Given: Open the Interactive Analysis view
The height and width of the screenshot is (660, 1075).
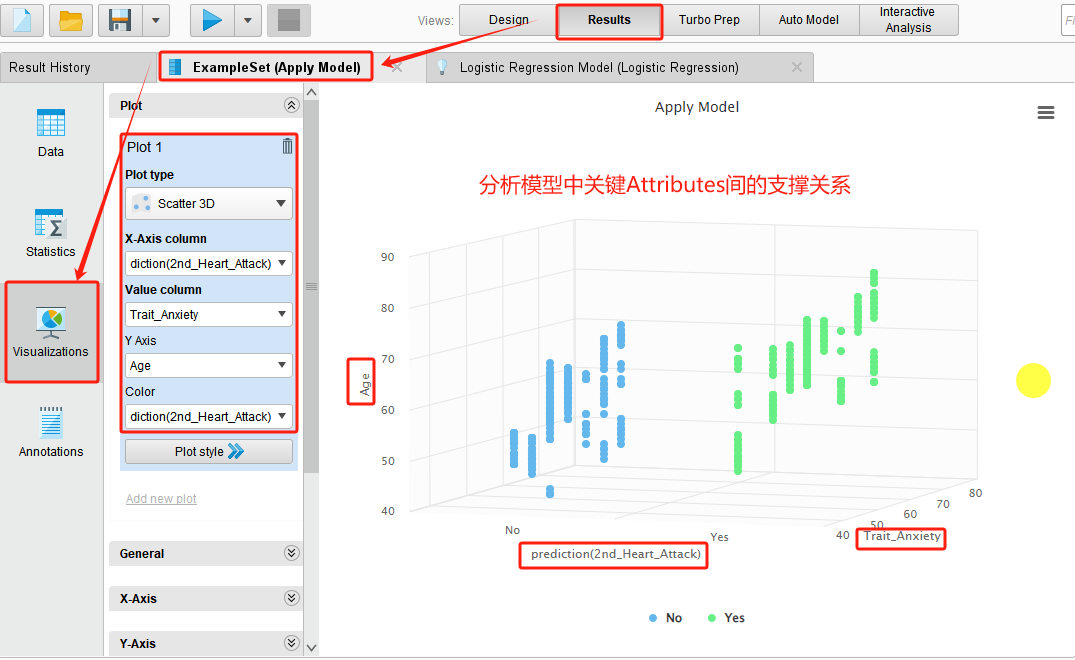Looking at the screenshot, I should [908, 20].
